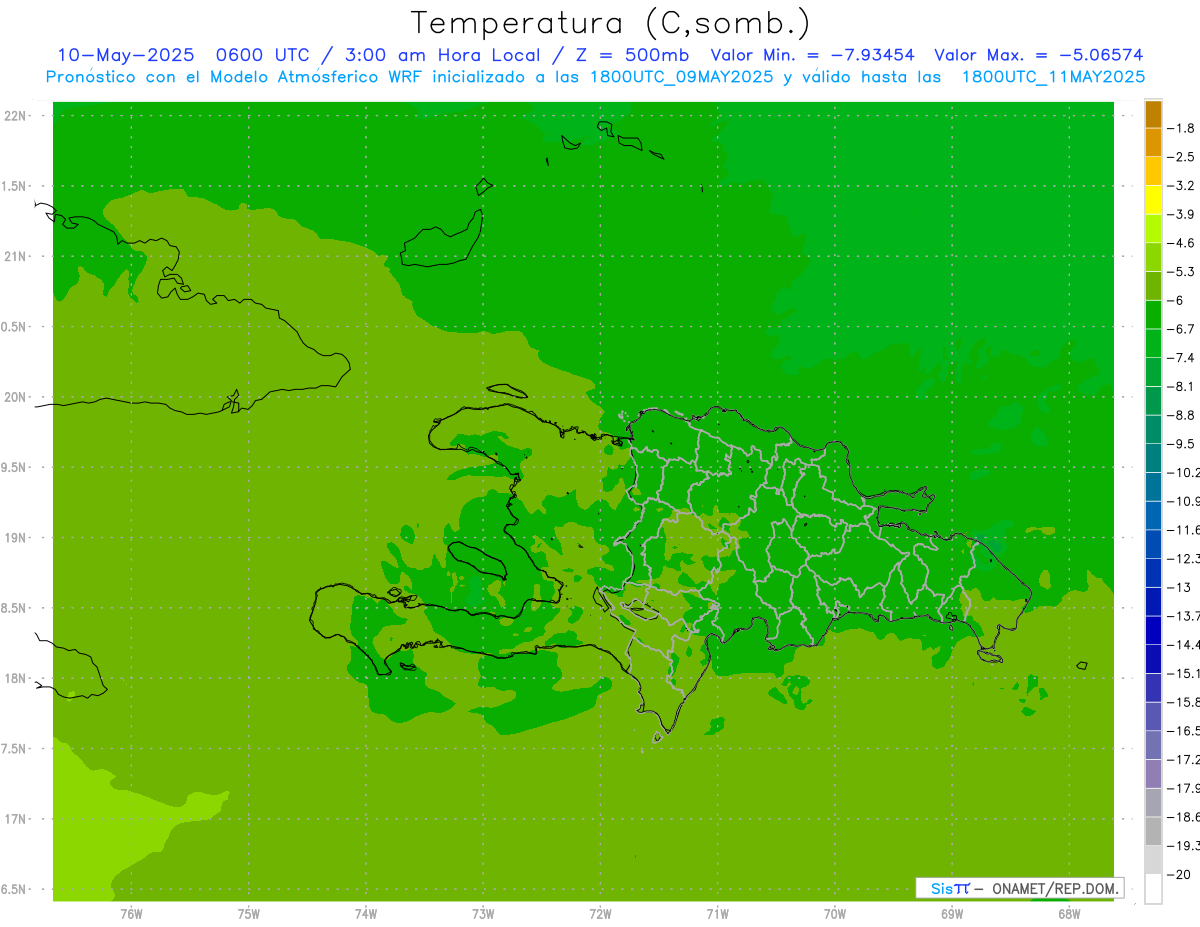Click the '71W' longitude label
The image size is (1200, 927).
coord(717,913)
